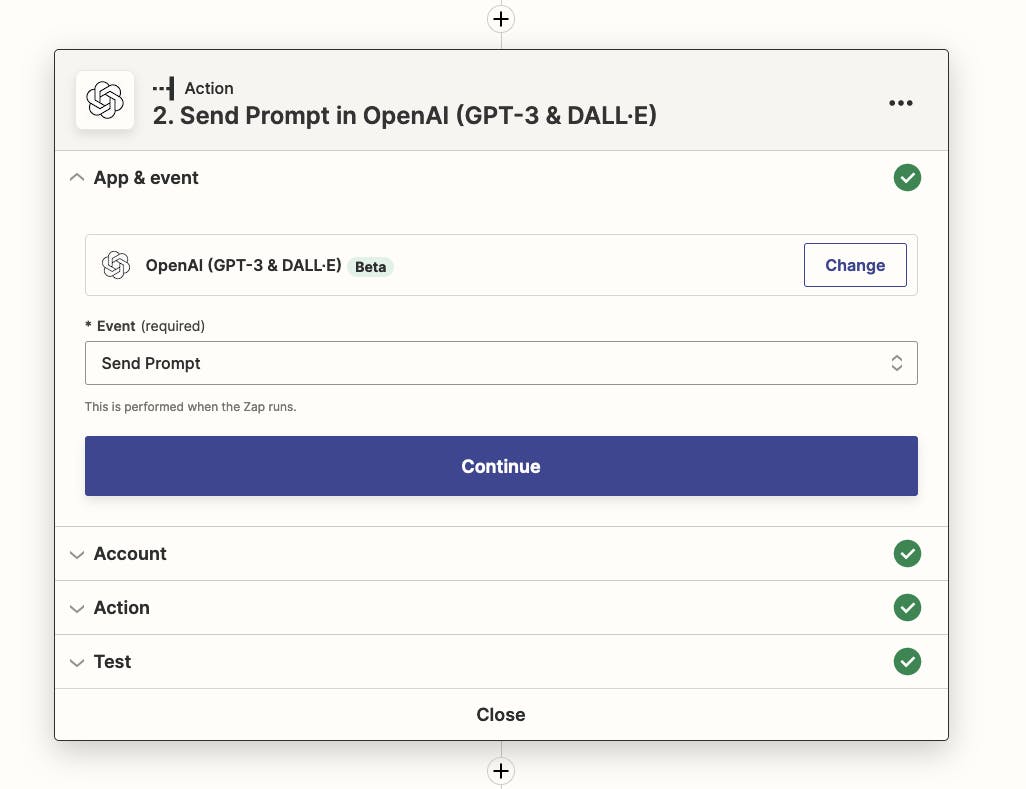Image resolution: width=1026 pixels, height=789 pixels.
Task: Click the small OpenAI icon in app row
Action: 116,265
